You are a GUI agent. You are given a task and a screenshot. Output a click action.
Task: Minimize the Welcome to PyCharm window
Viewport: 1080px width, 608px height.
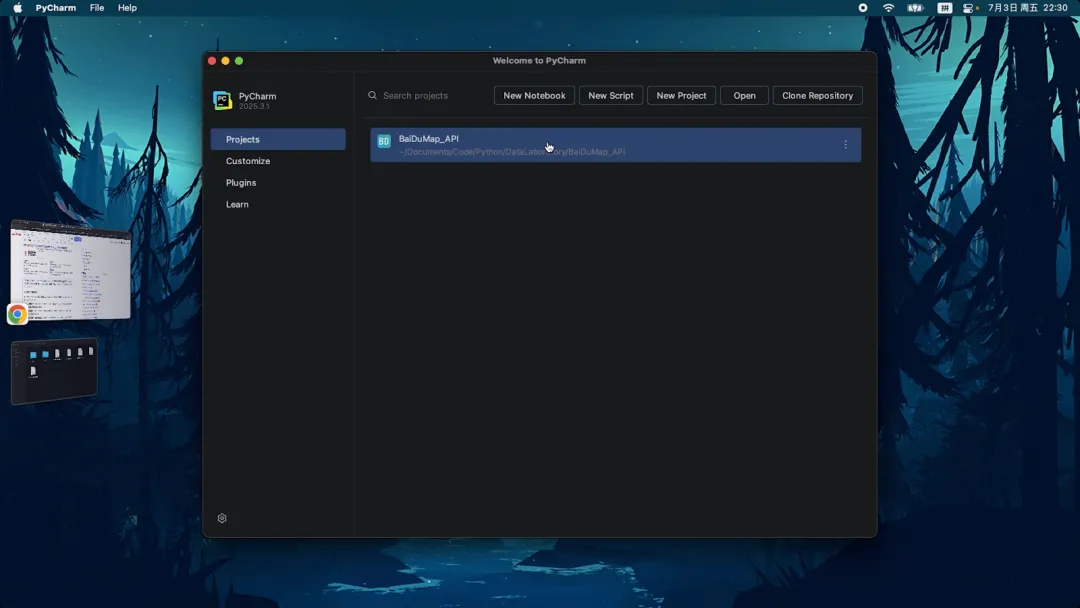[x=225, y=61]
